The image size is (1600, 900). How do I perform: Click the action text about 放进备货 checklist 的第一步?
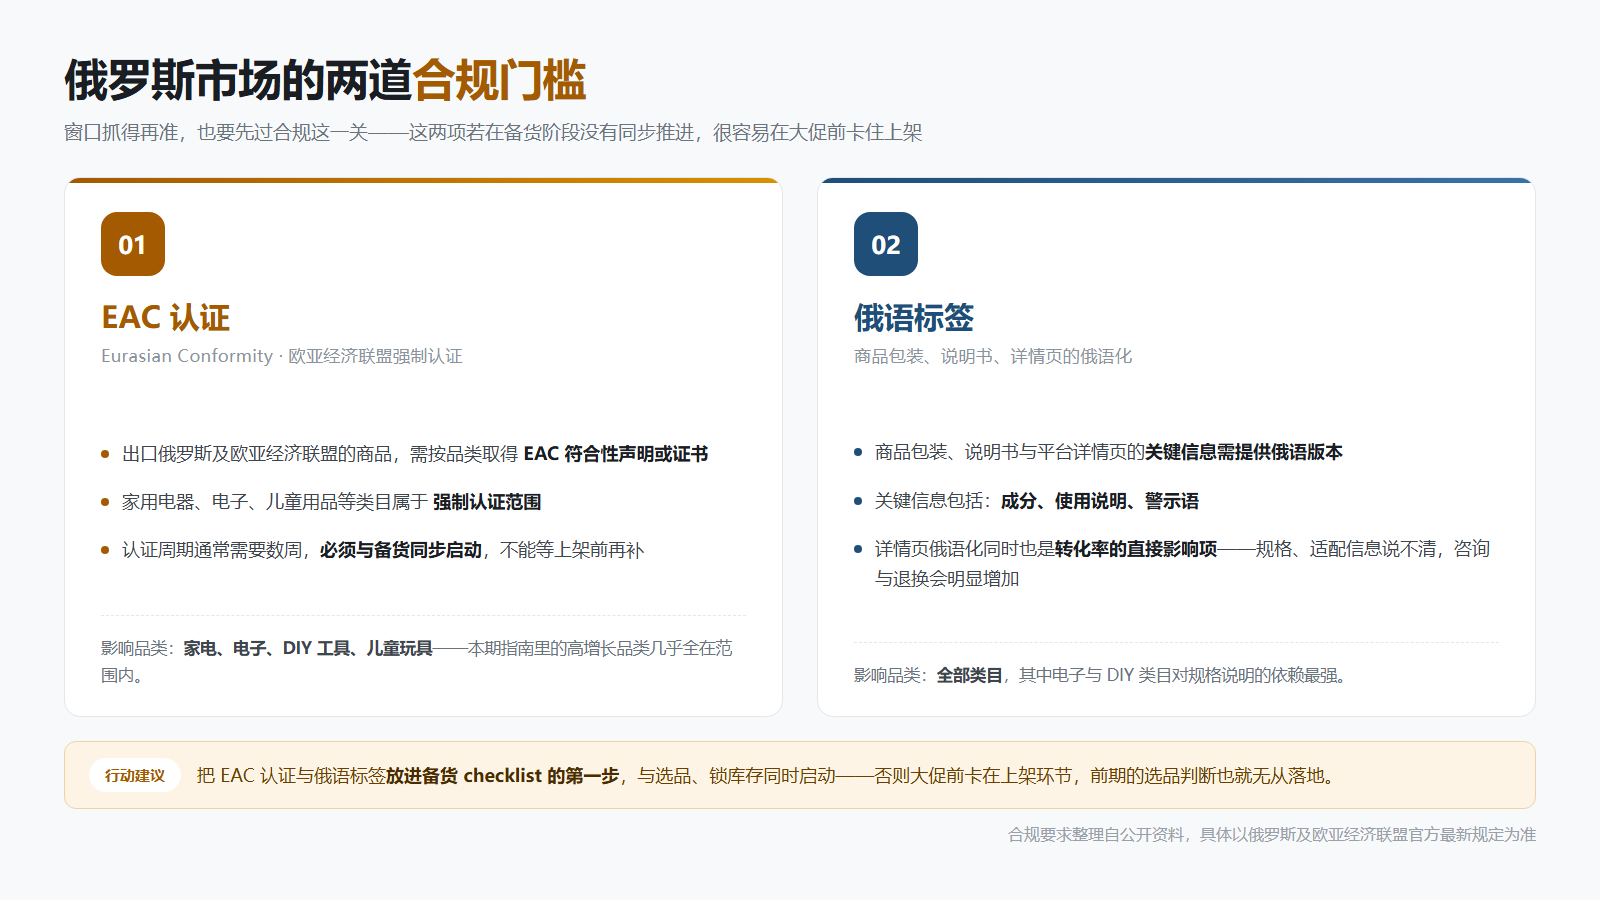point(767,775)
